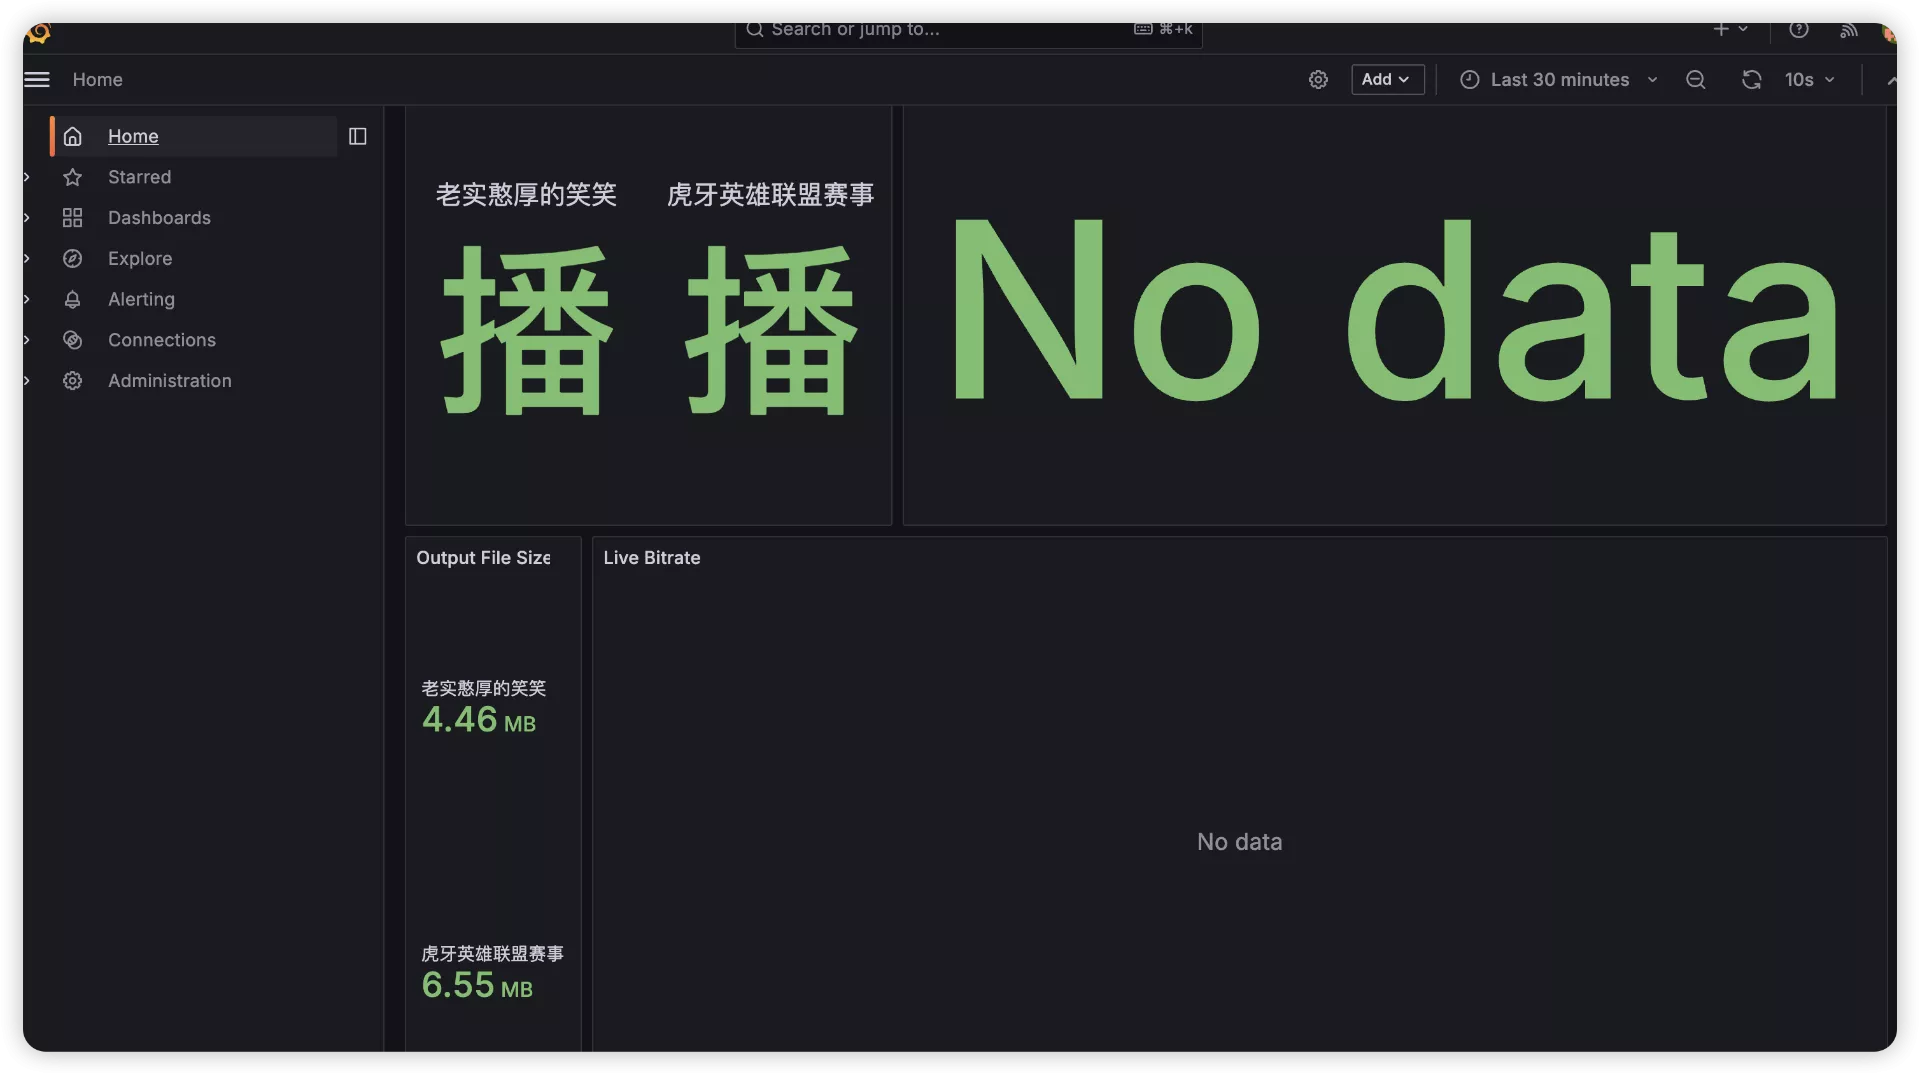Open the Last 30 minutes time picker

(x=1558, y=80)
